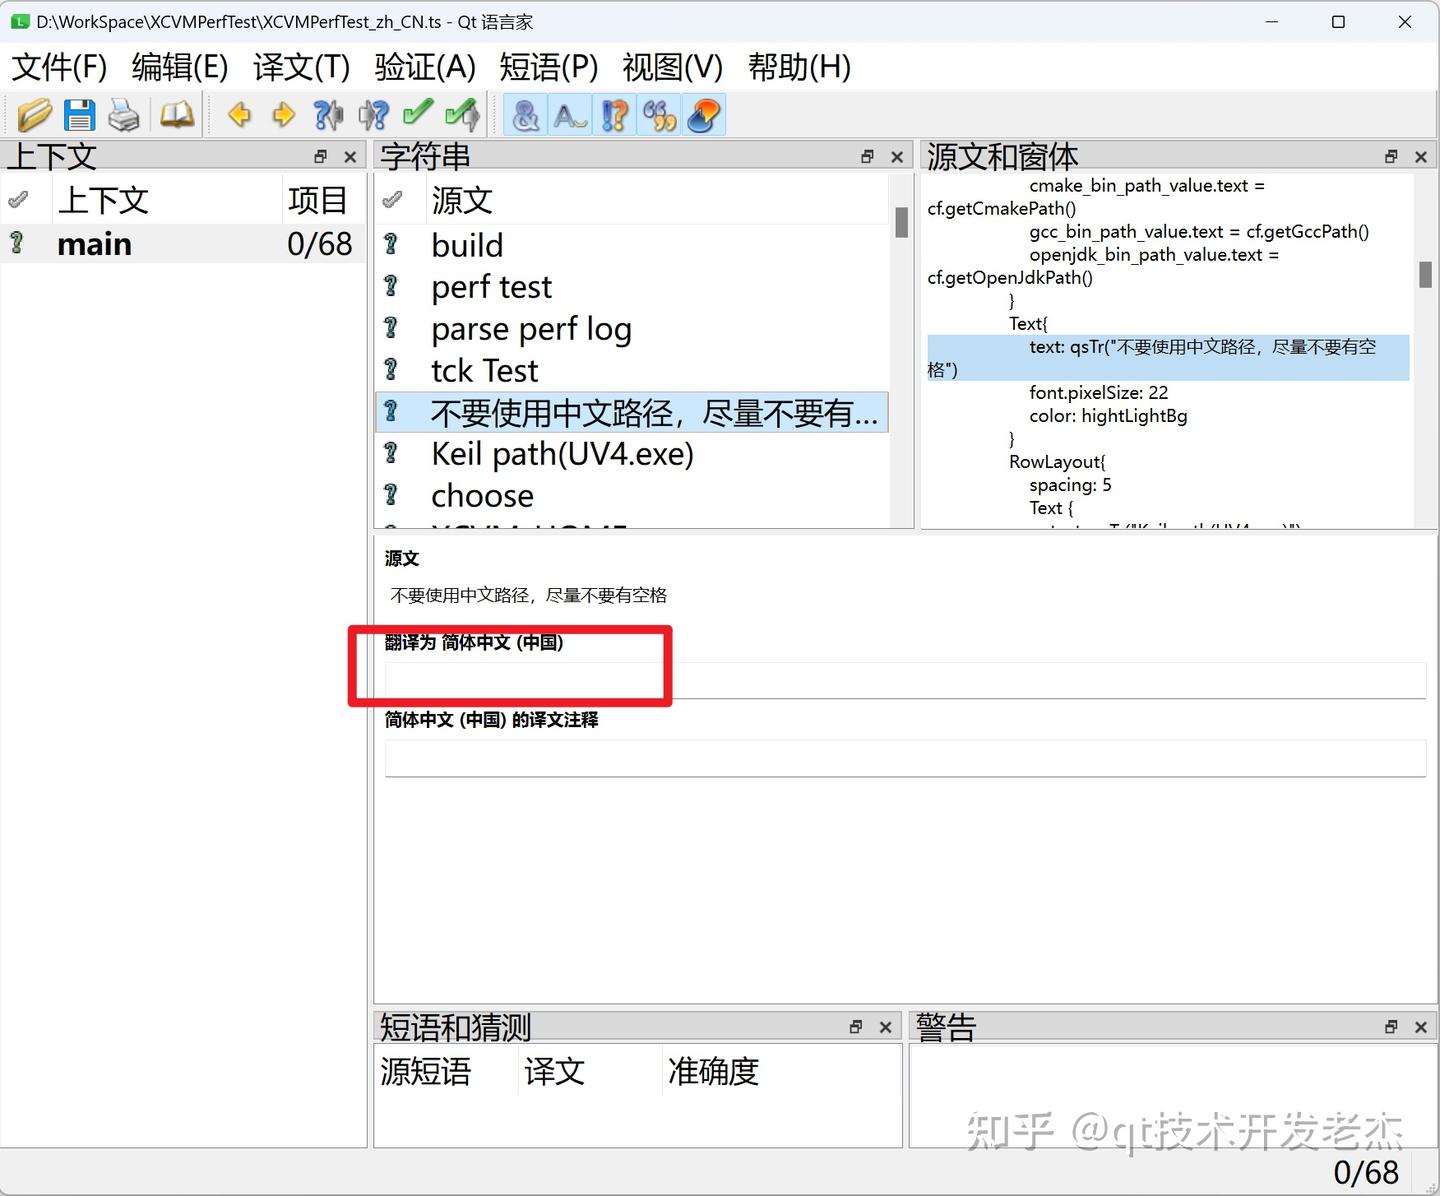Open a translation file
The width and height of the screenshot is (1440, 1196).
[35, 115]
